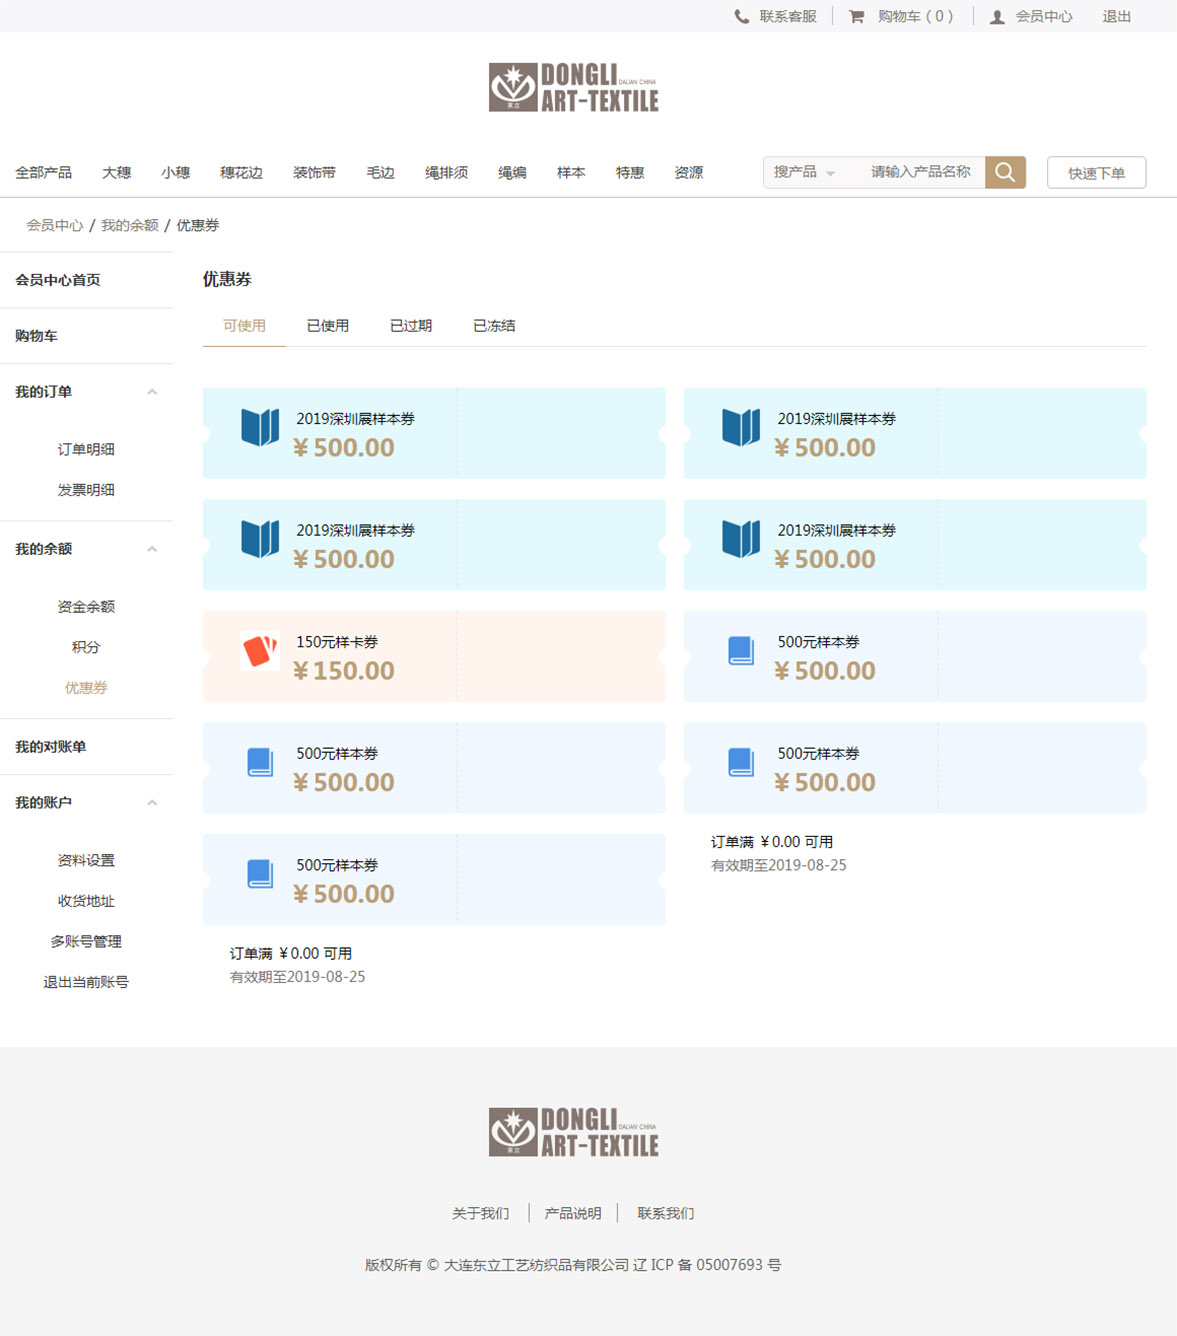Image resolution: width=1177 pixels, height=1336 pixels.
Task: Click the shopping cart icon in top bar
Action: click(x=856, y=17)
